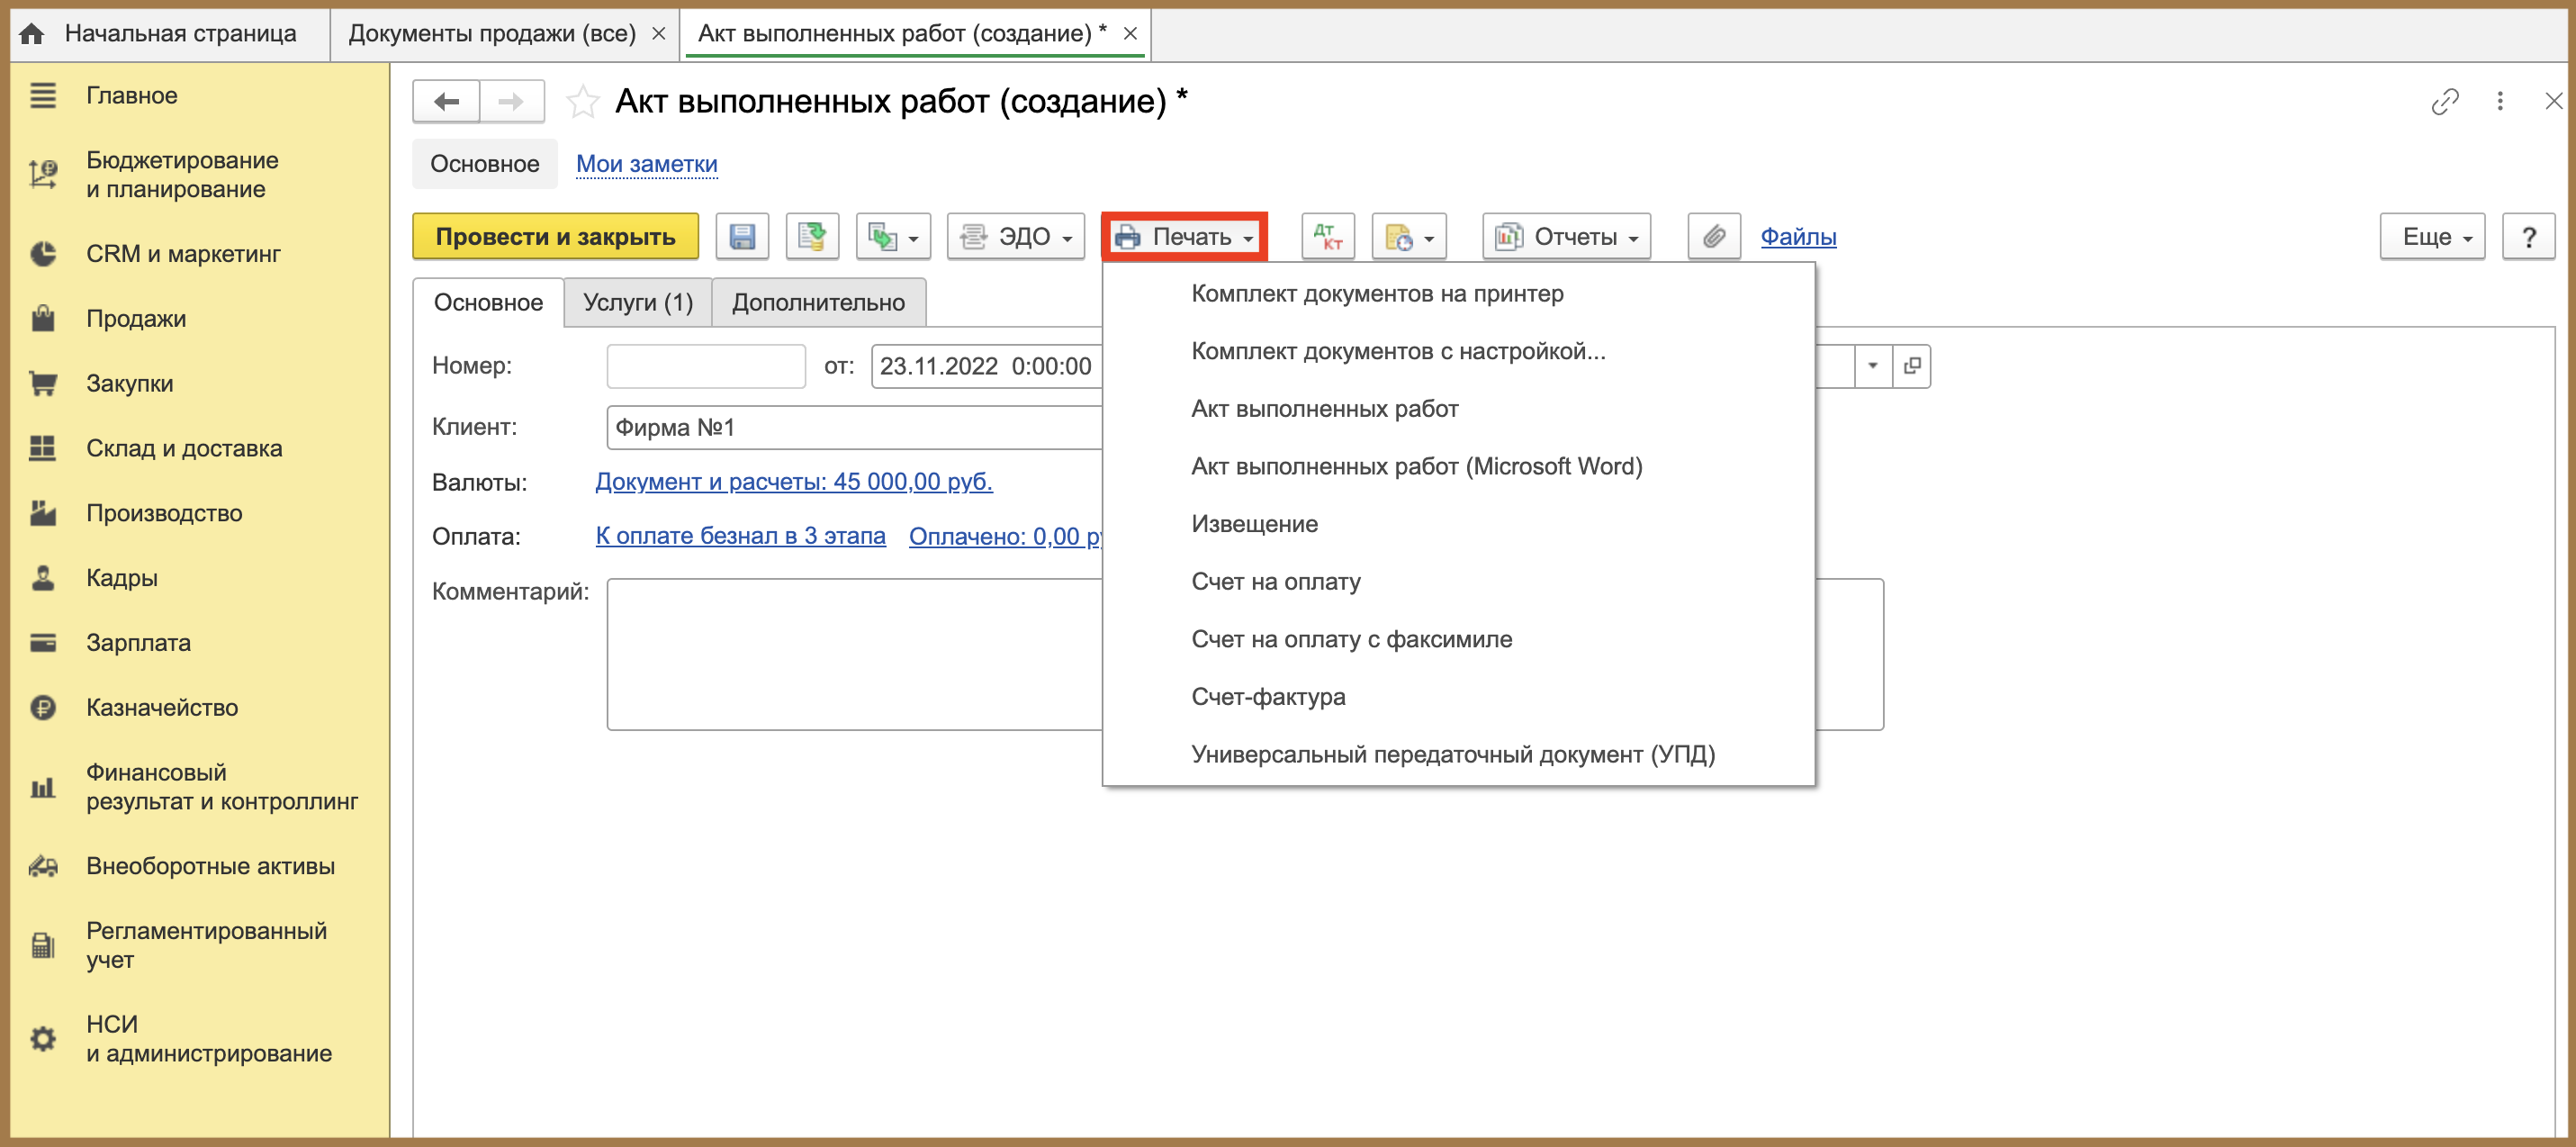2576x1147 pixels.
Task: Expand the Еще dropdown menu
Action: (x=2432, y=237)
